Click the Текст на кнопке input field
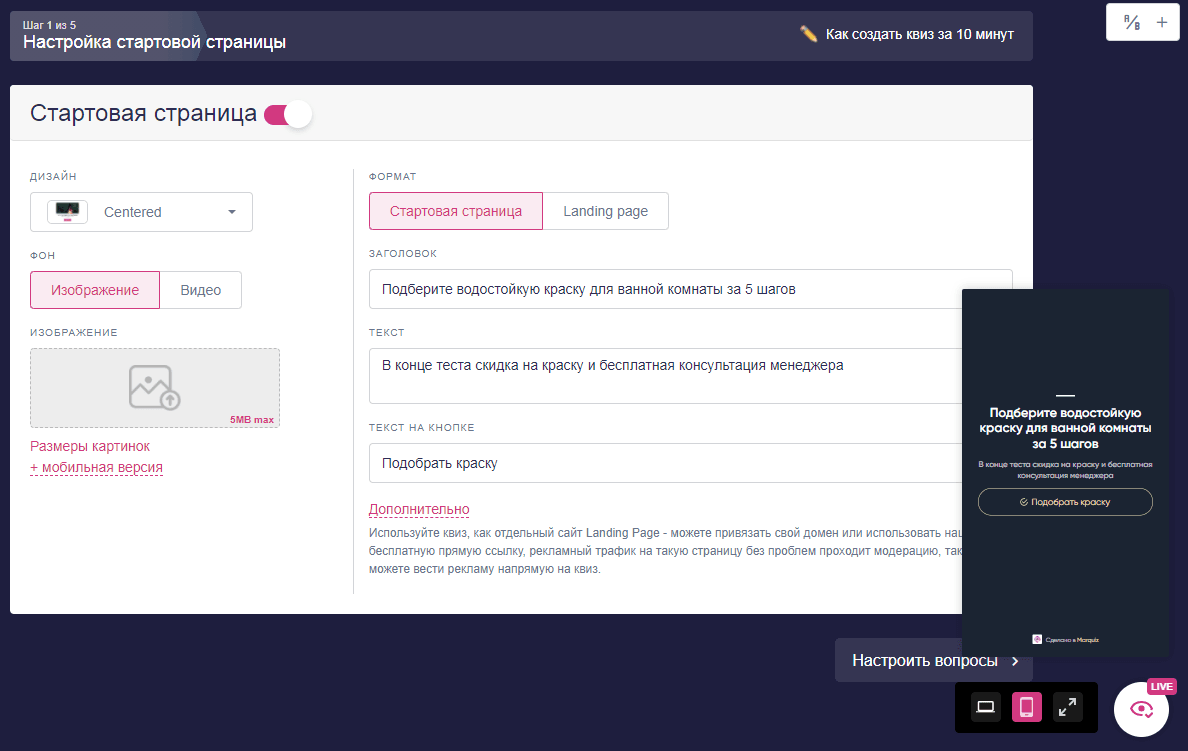 (x=665, y=463)
